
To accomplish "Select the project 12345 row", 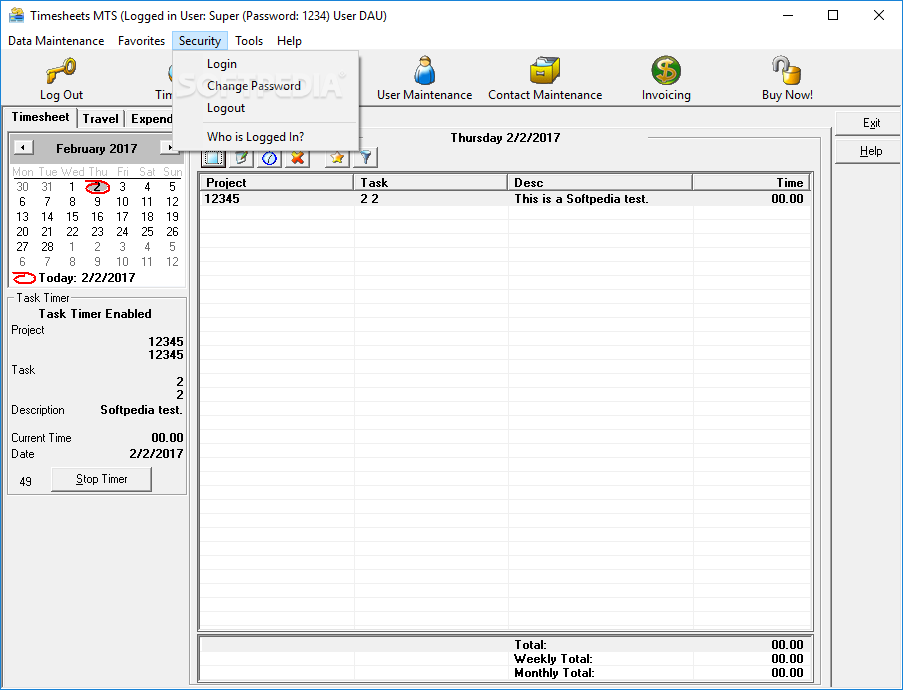I will [x=505, y=199].
